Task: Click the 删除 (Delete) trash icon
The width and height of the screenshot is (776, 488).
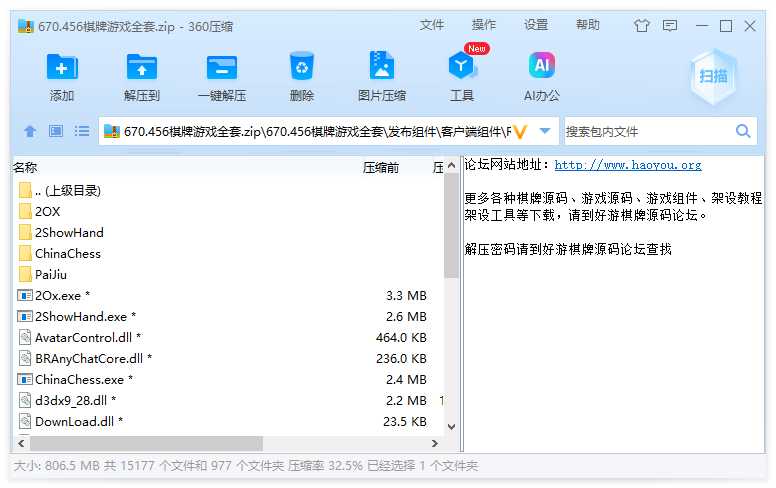Action: (x=301, y=66)
